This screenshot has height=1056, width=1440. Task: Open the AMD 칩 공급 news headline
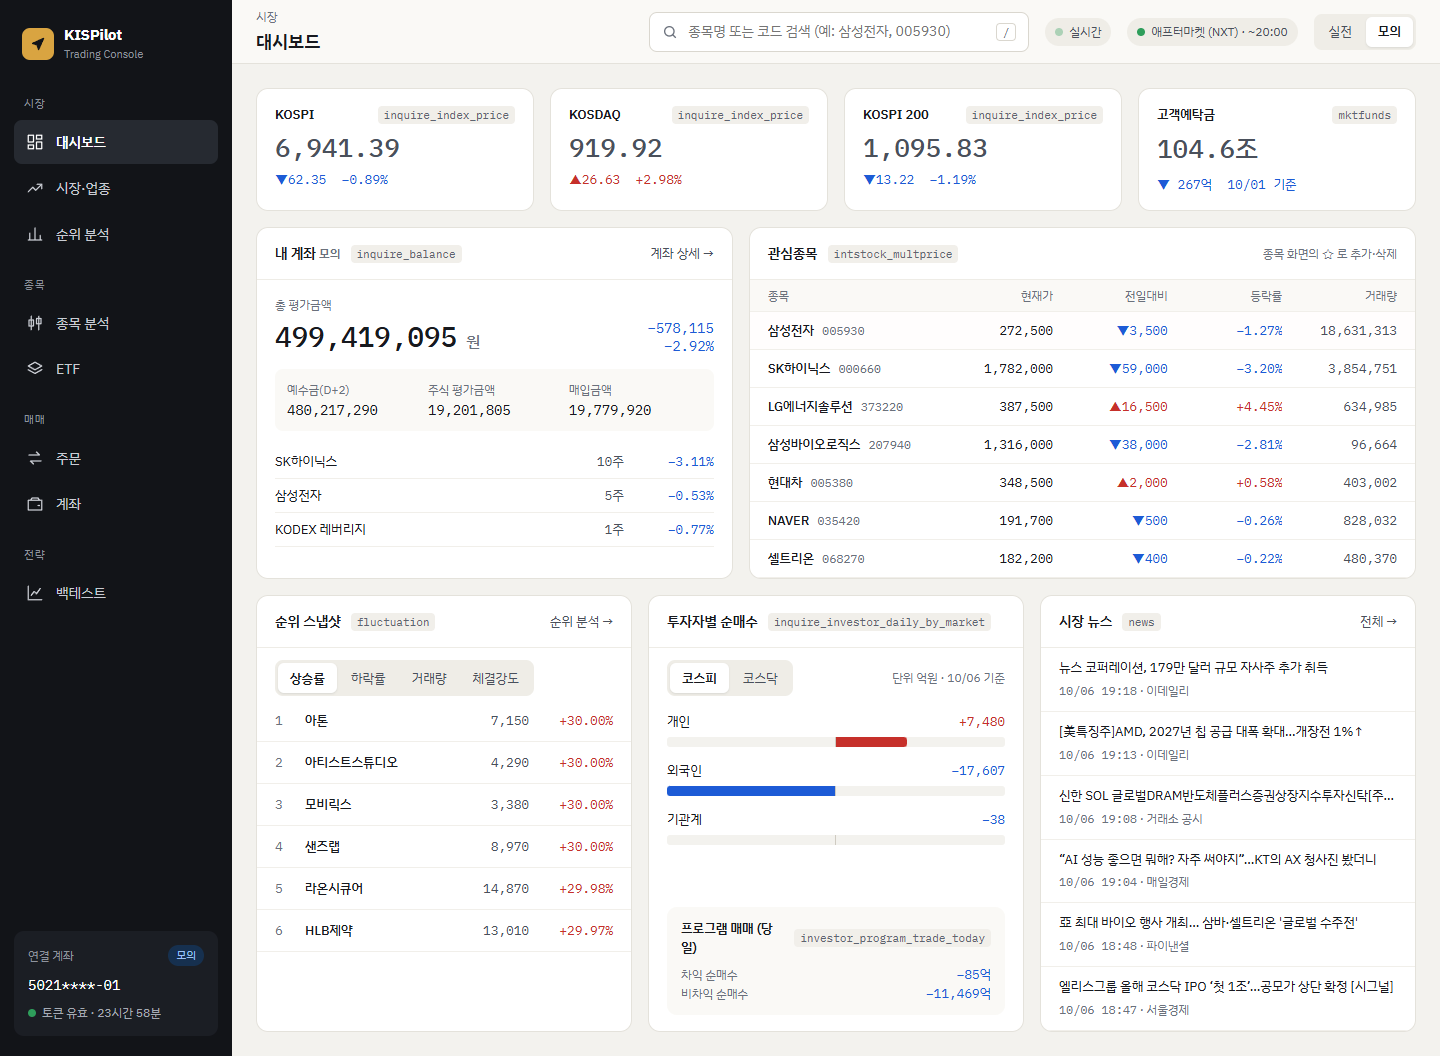1210,731
